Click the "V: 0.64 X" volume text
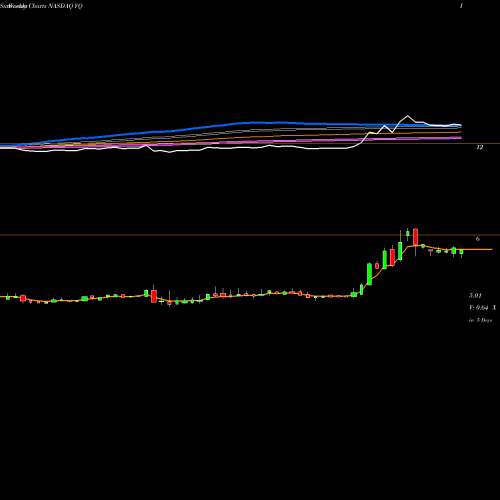The width and height of the screenshot is (500, 500). [483, 308]
